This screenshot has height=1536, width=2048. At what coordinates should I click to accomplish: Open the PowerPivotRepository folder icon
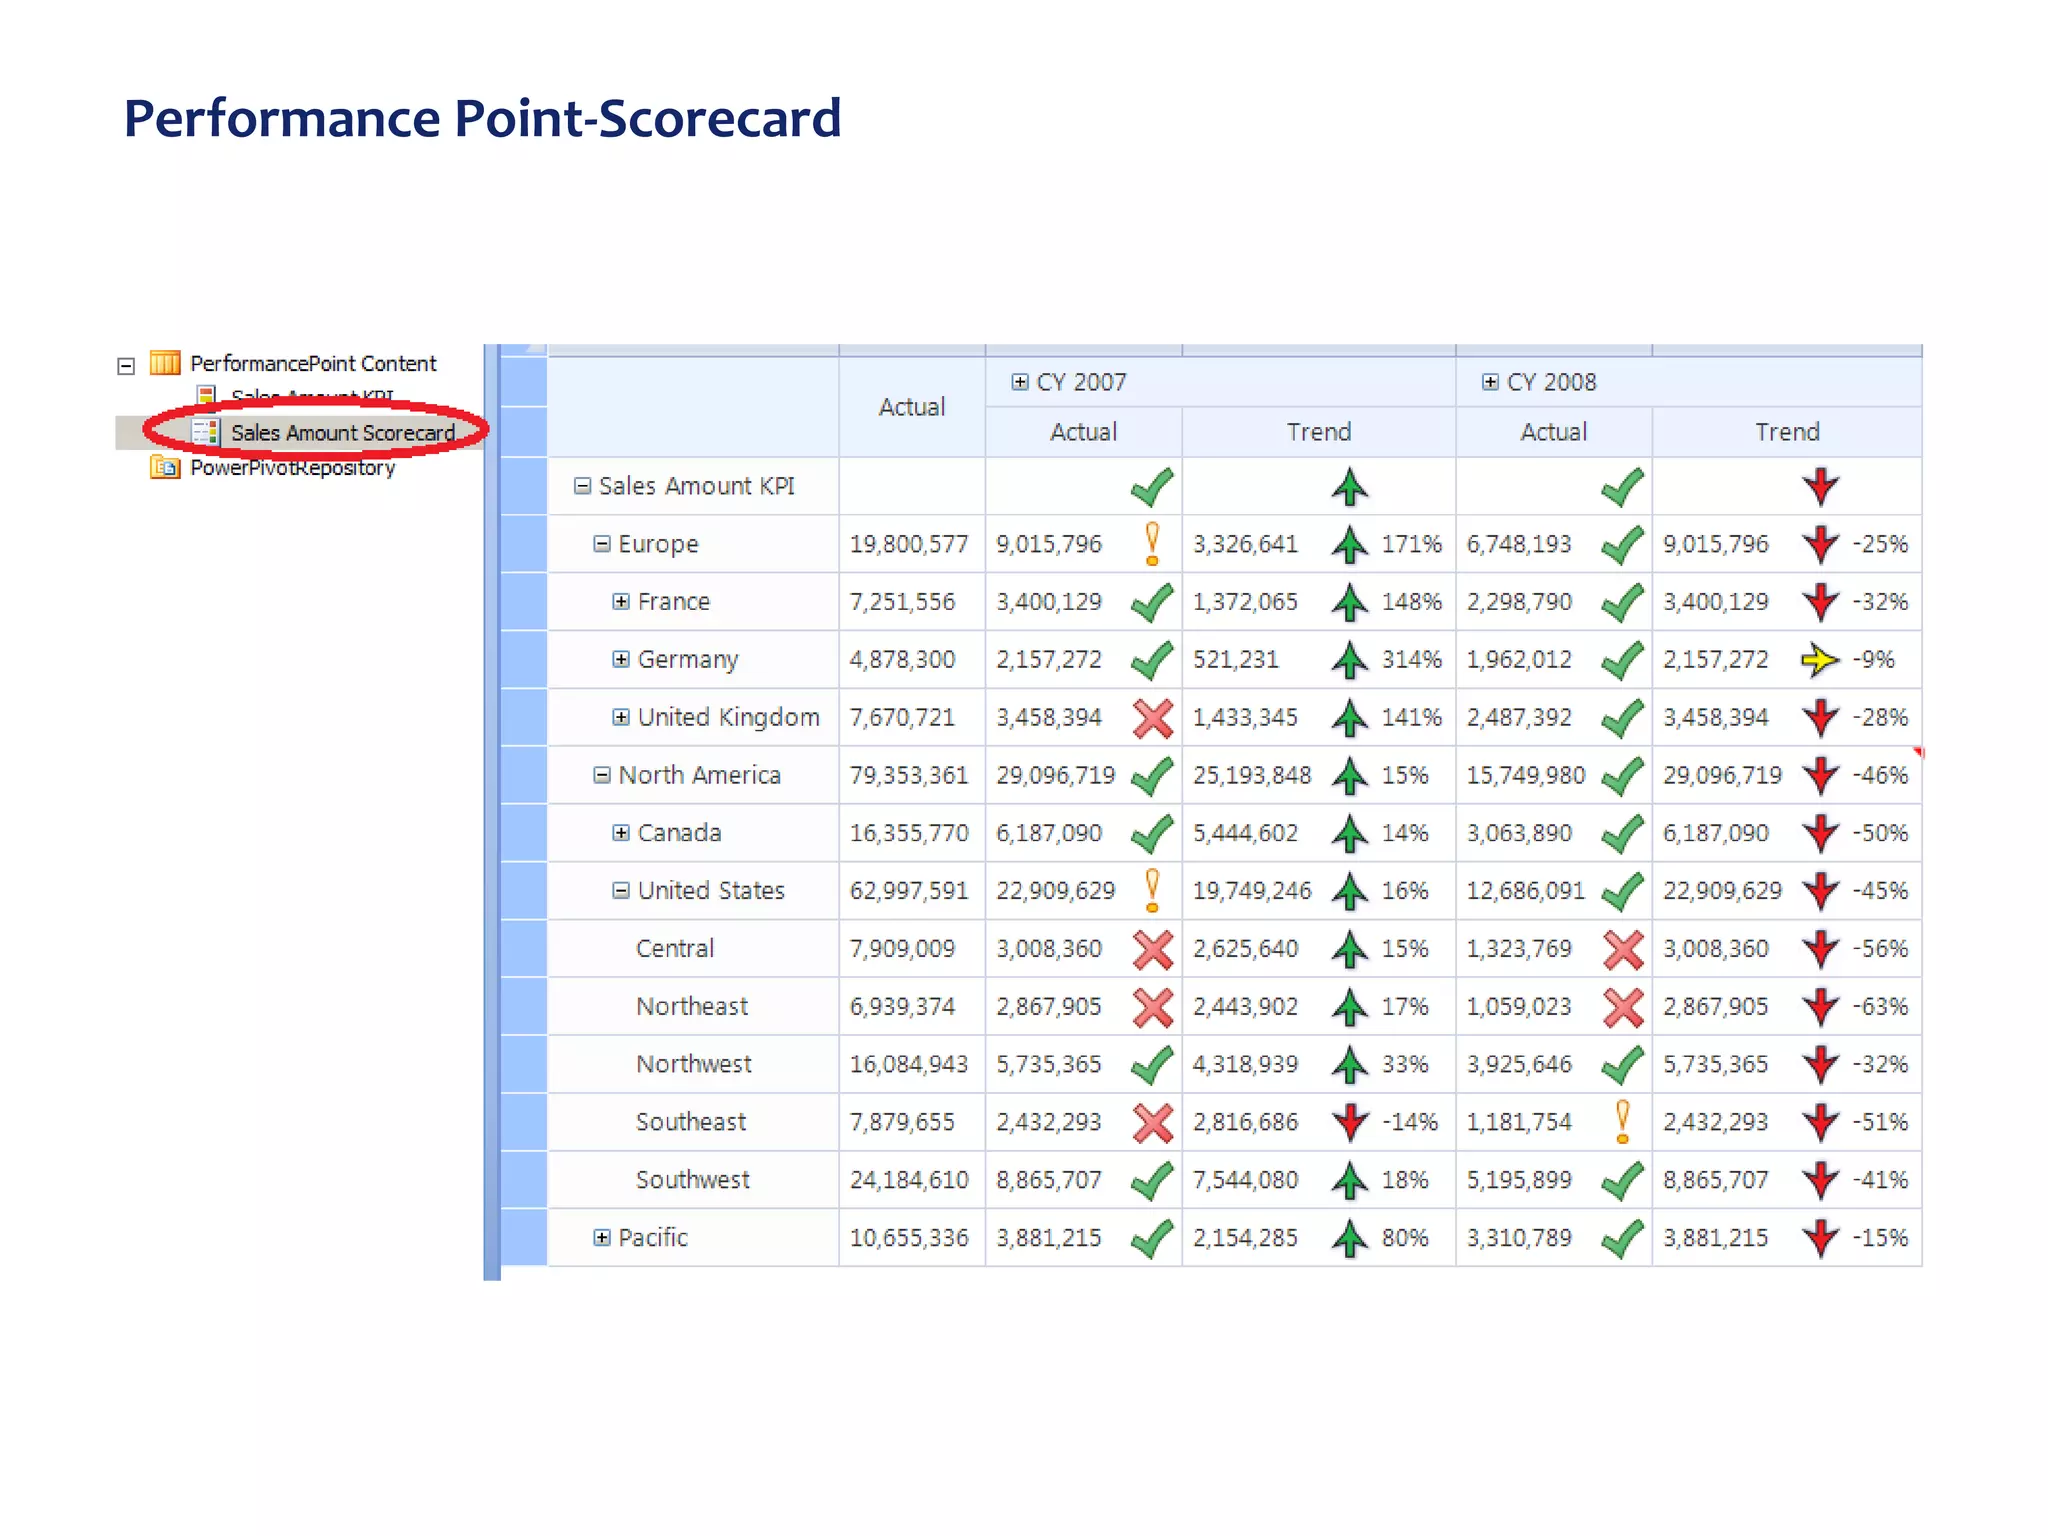click(x=165, y=467)
